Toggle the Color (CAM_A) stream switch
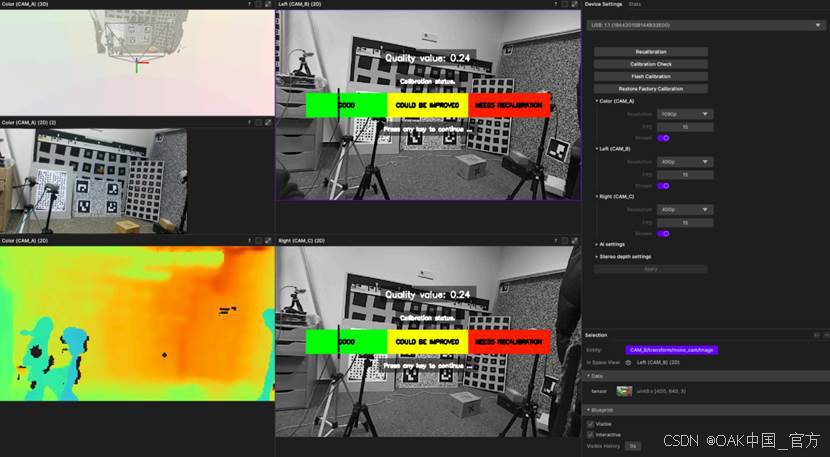Screen dimensions: 830x457 tap(663, 138)
